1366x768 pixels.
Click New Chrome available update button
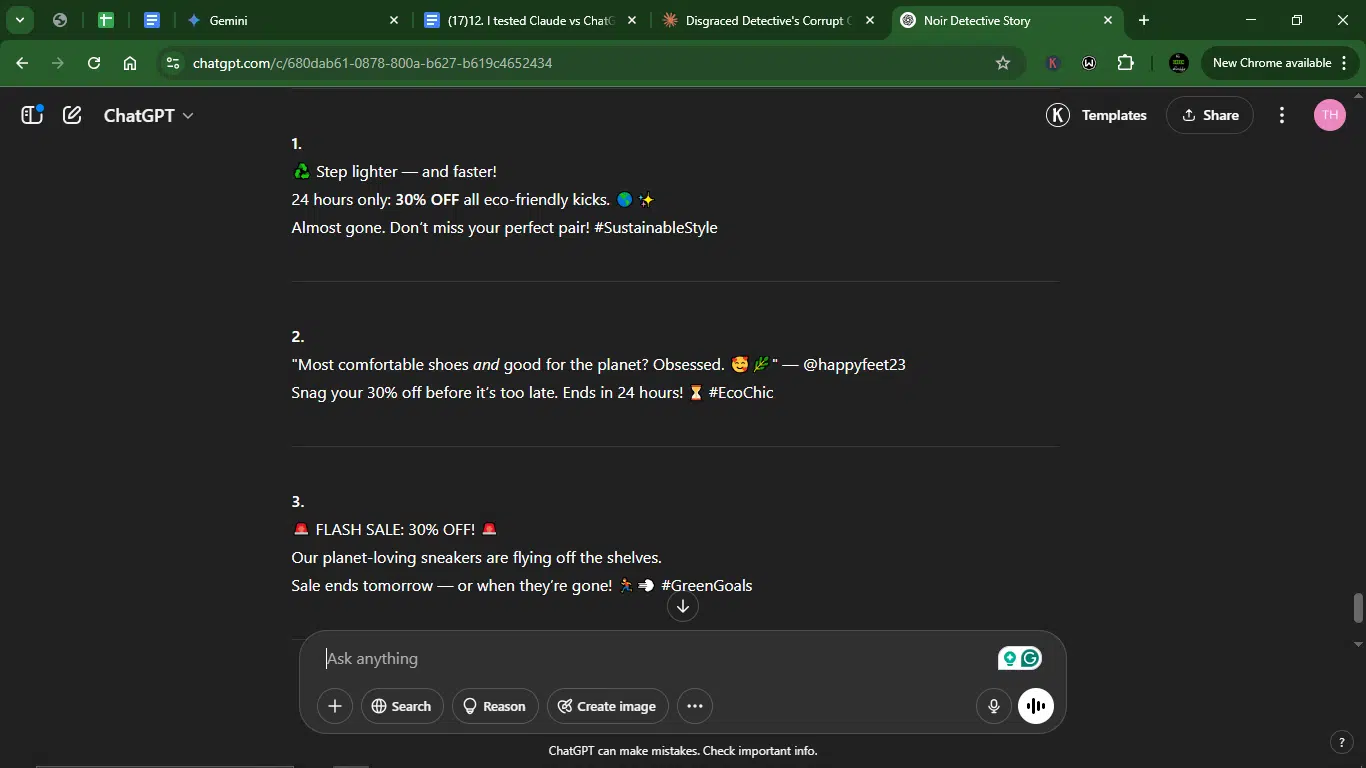(x=1271, y=63)
